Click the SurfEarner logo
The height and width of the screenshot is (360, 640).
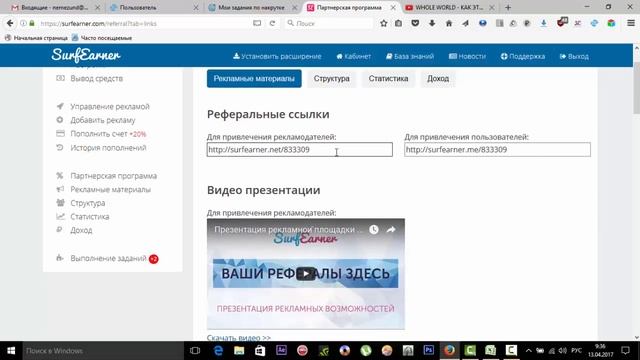(x=86, y=55)
